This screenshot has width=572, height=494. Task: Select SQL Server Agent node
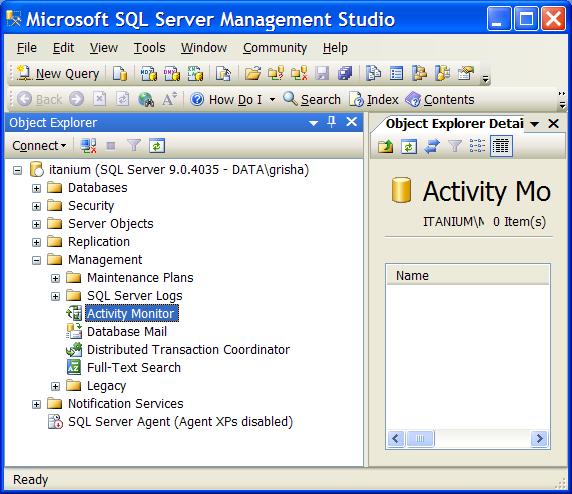180,421
